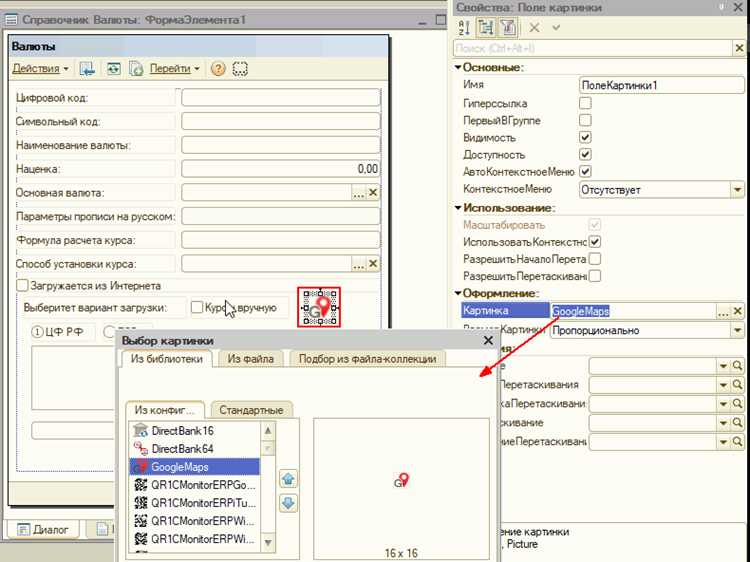Click the move-up arrow in picture dialog
Image resolution: width=750 pixels, height=562 pixels.
pyautogui.click(x=288, y=479)
